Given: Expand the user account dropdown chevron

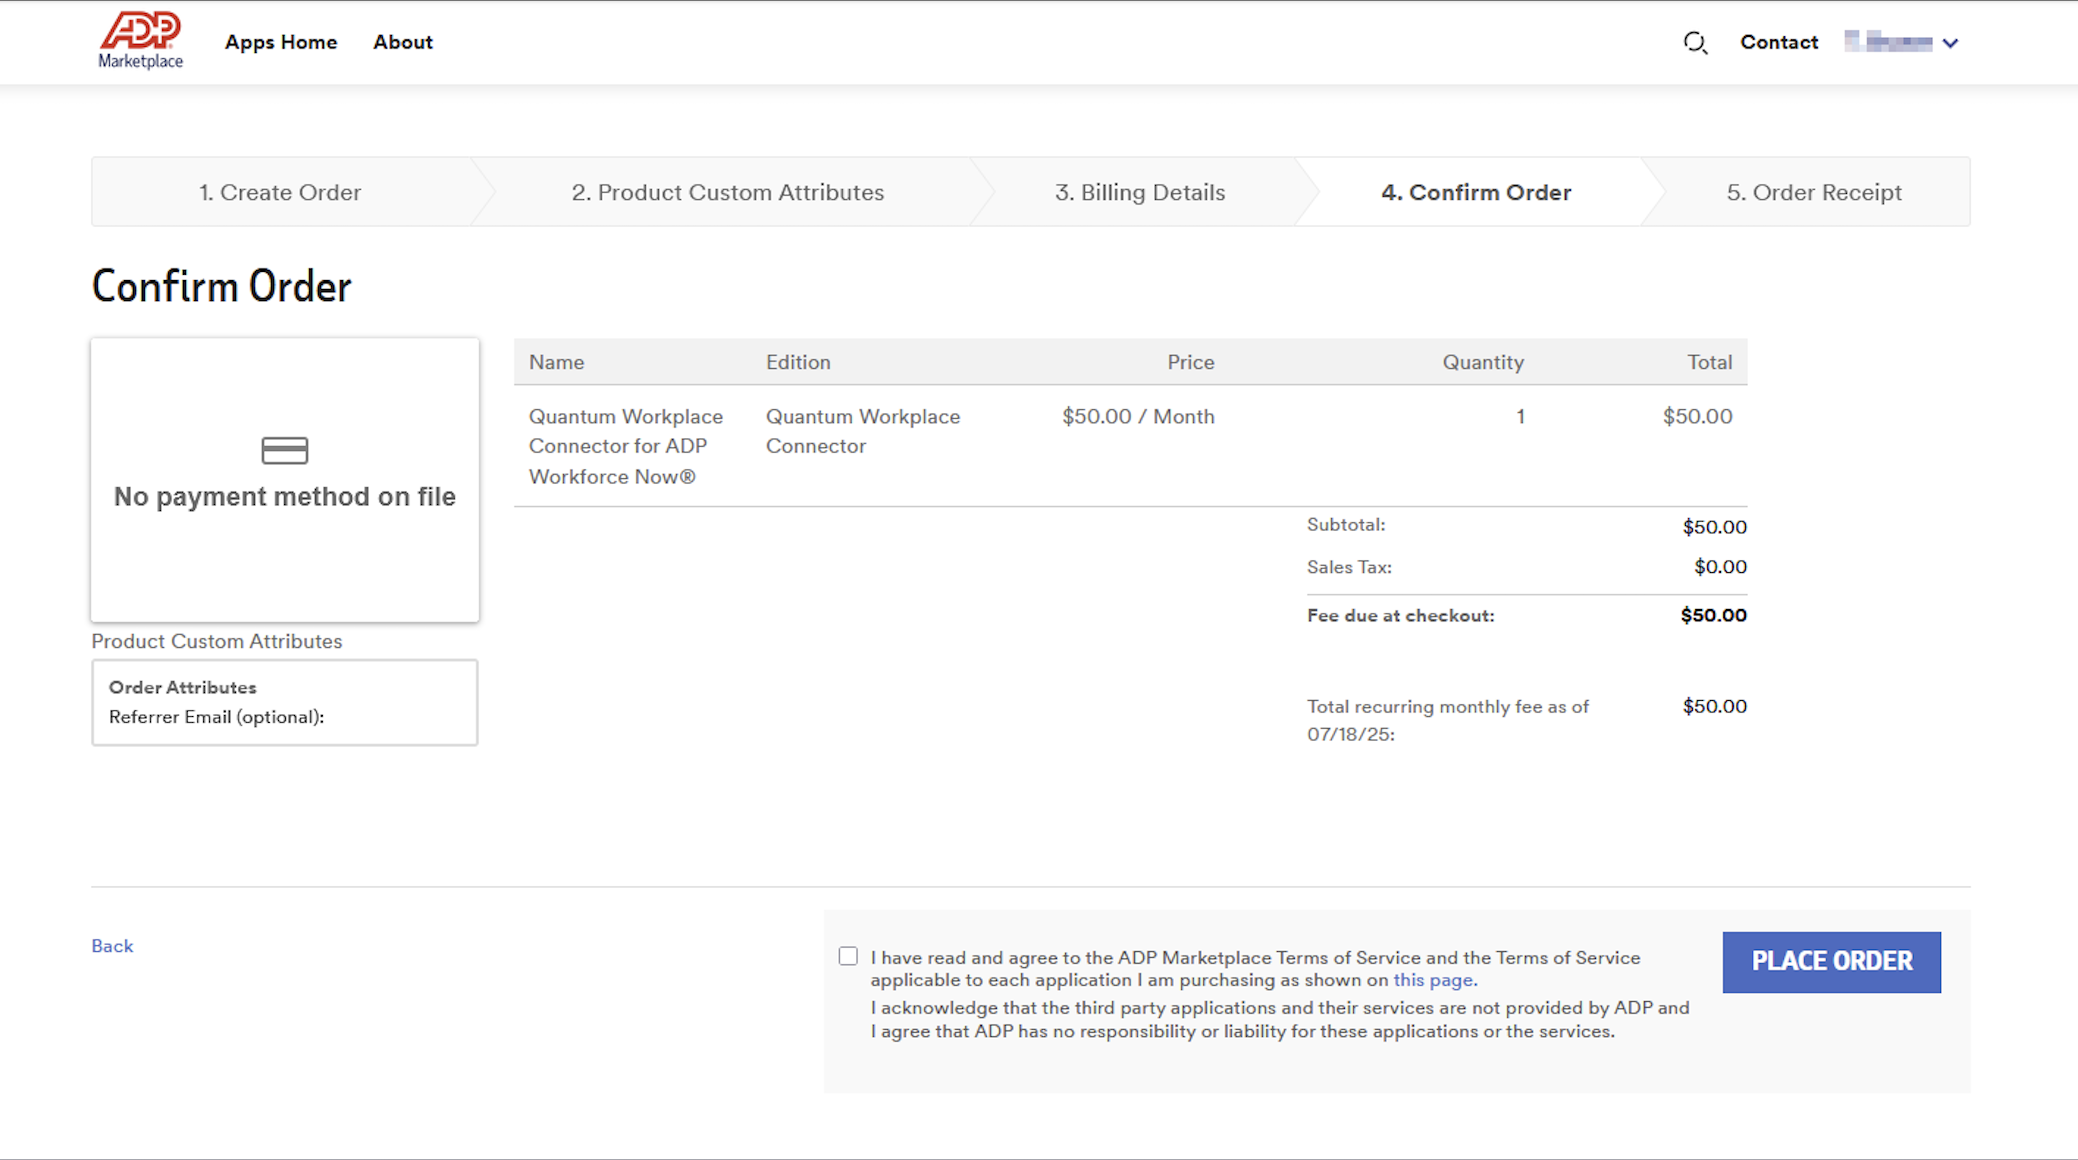Looking at the screenshot, I should (1950, 43).
